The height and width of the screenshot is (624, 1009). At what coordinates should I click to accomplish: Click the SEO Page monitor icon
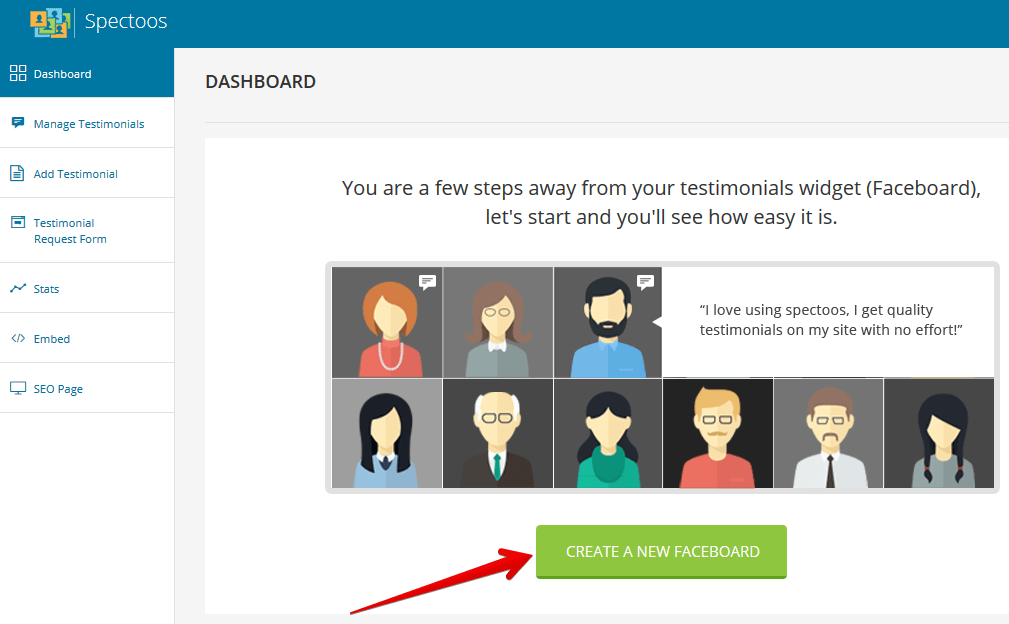(18, 388)
